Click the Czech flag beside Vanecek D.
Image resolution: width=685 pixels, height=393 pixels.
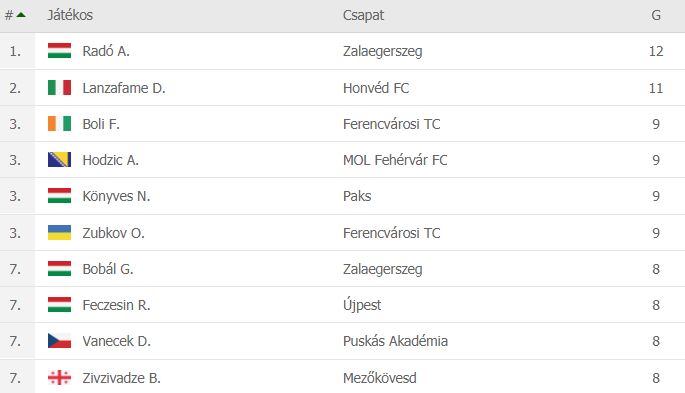click(x=59, y=341)
